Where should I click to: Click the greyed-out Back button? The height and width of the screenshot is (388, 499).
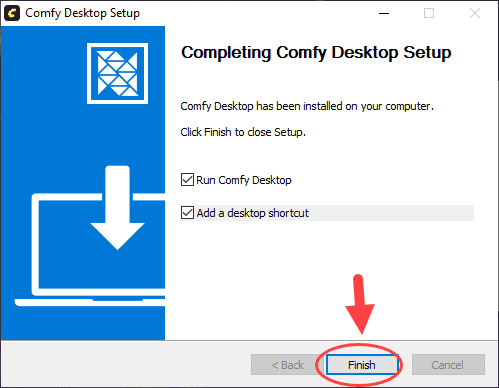(x=287, y=365)
